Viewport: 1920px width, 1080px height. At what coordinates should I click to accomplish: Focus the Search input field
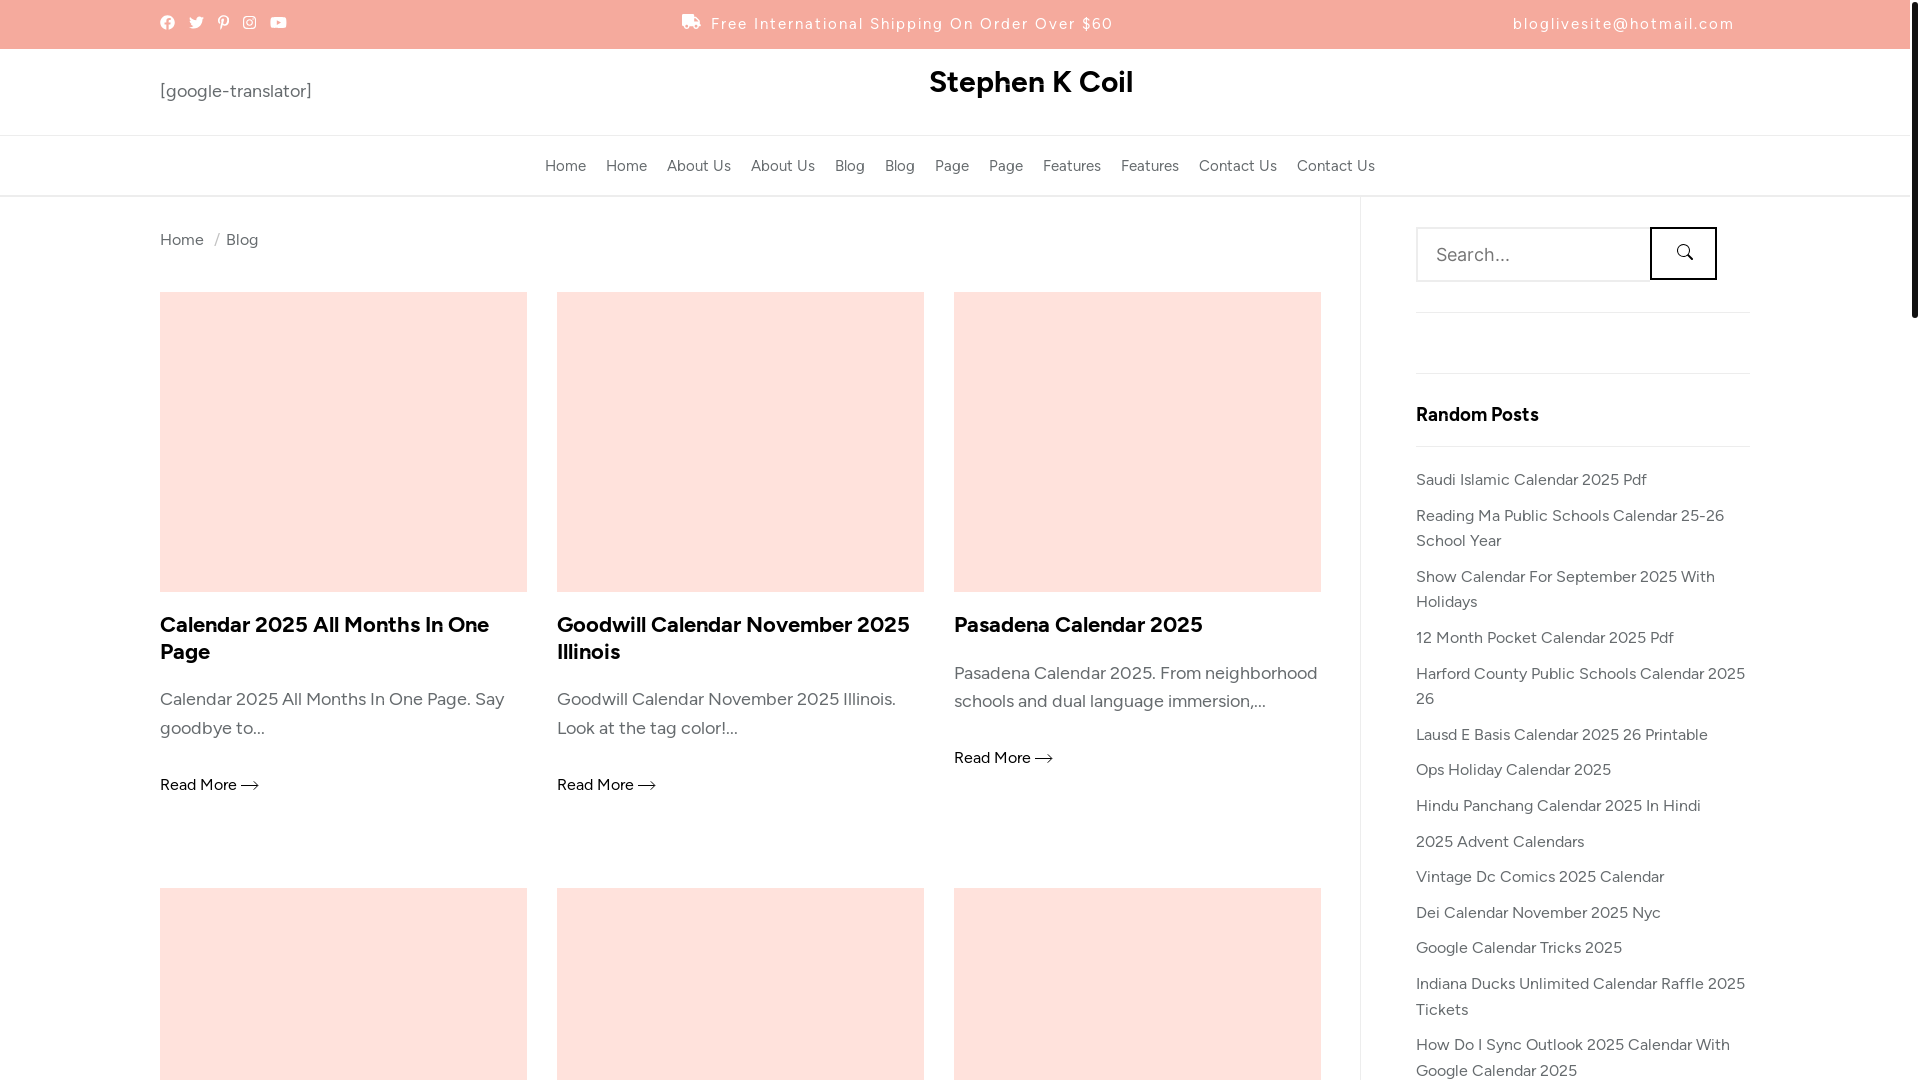tap(1533, 254)
